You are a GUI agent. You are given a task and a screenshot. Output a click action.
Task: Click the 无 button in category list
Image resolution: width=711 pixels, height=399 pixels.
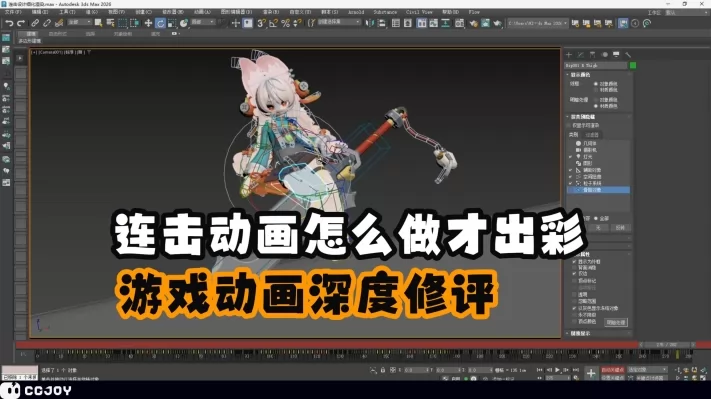tap(598, 228)
